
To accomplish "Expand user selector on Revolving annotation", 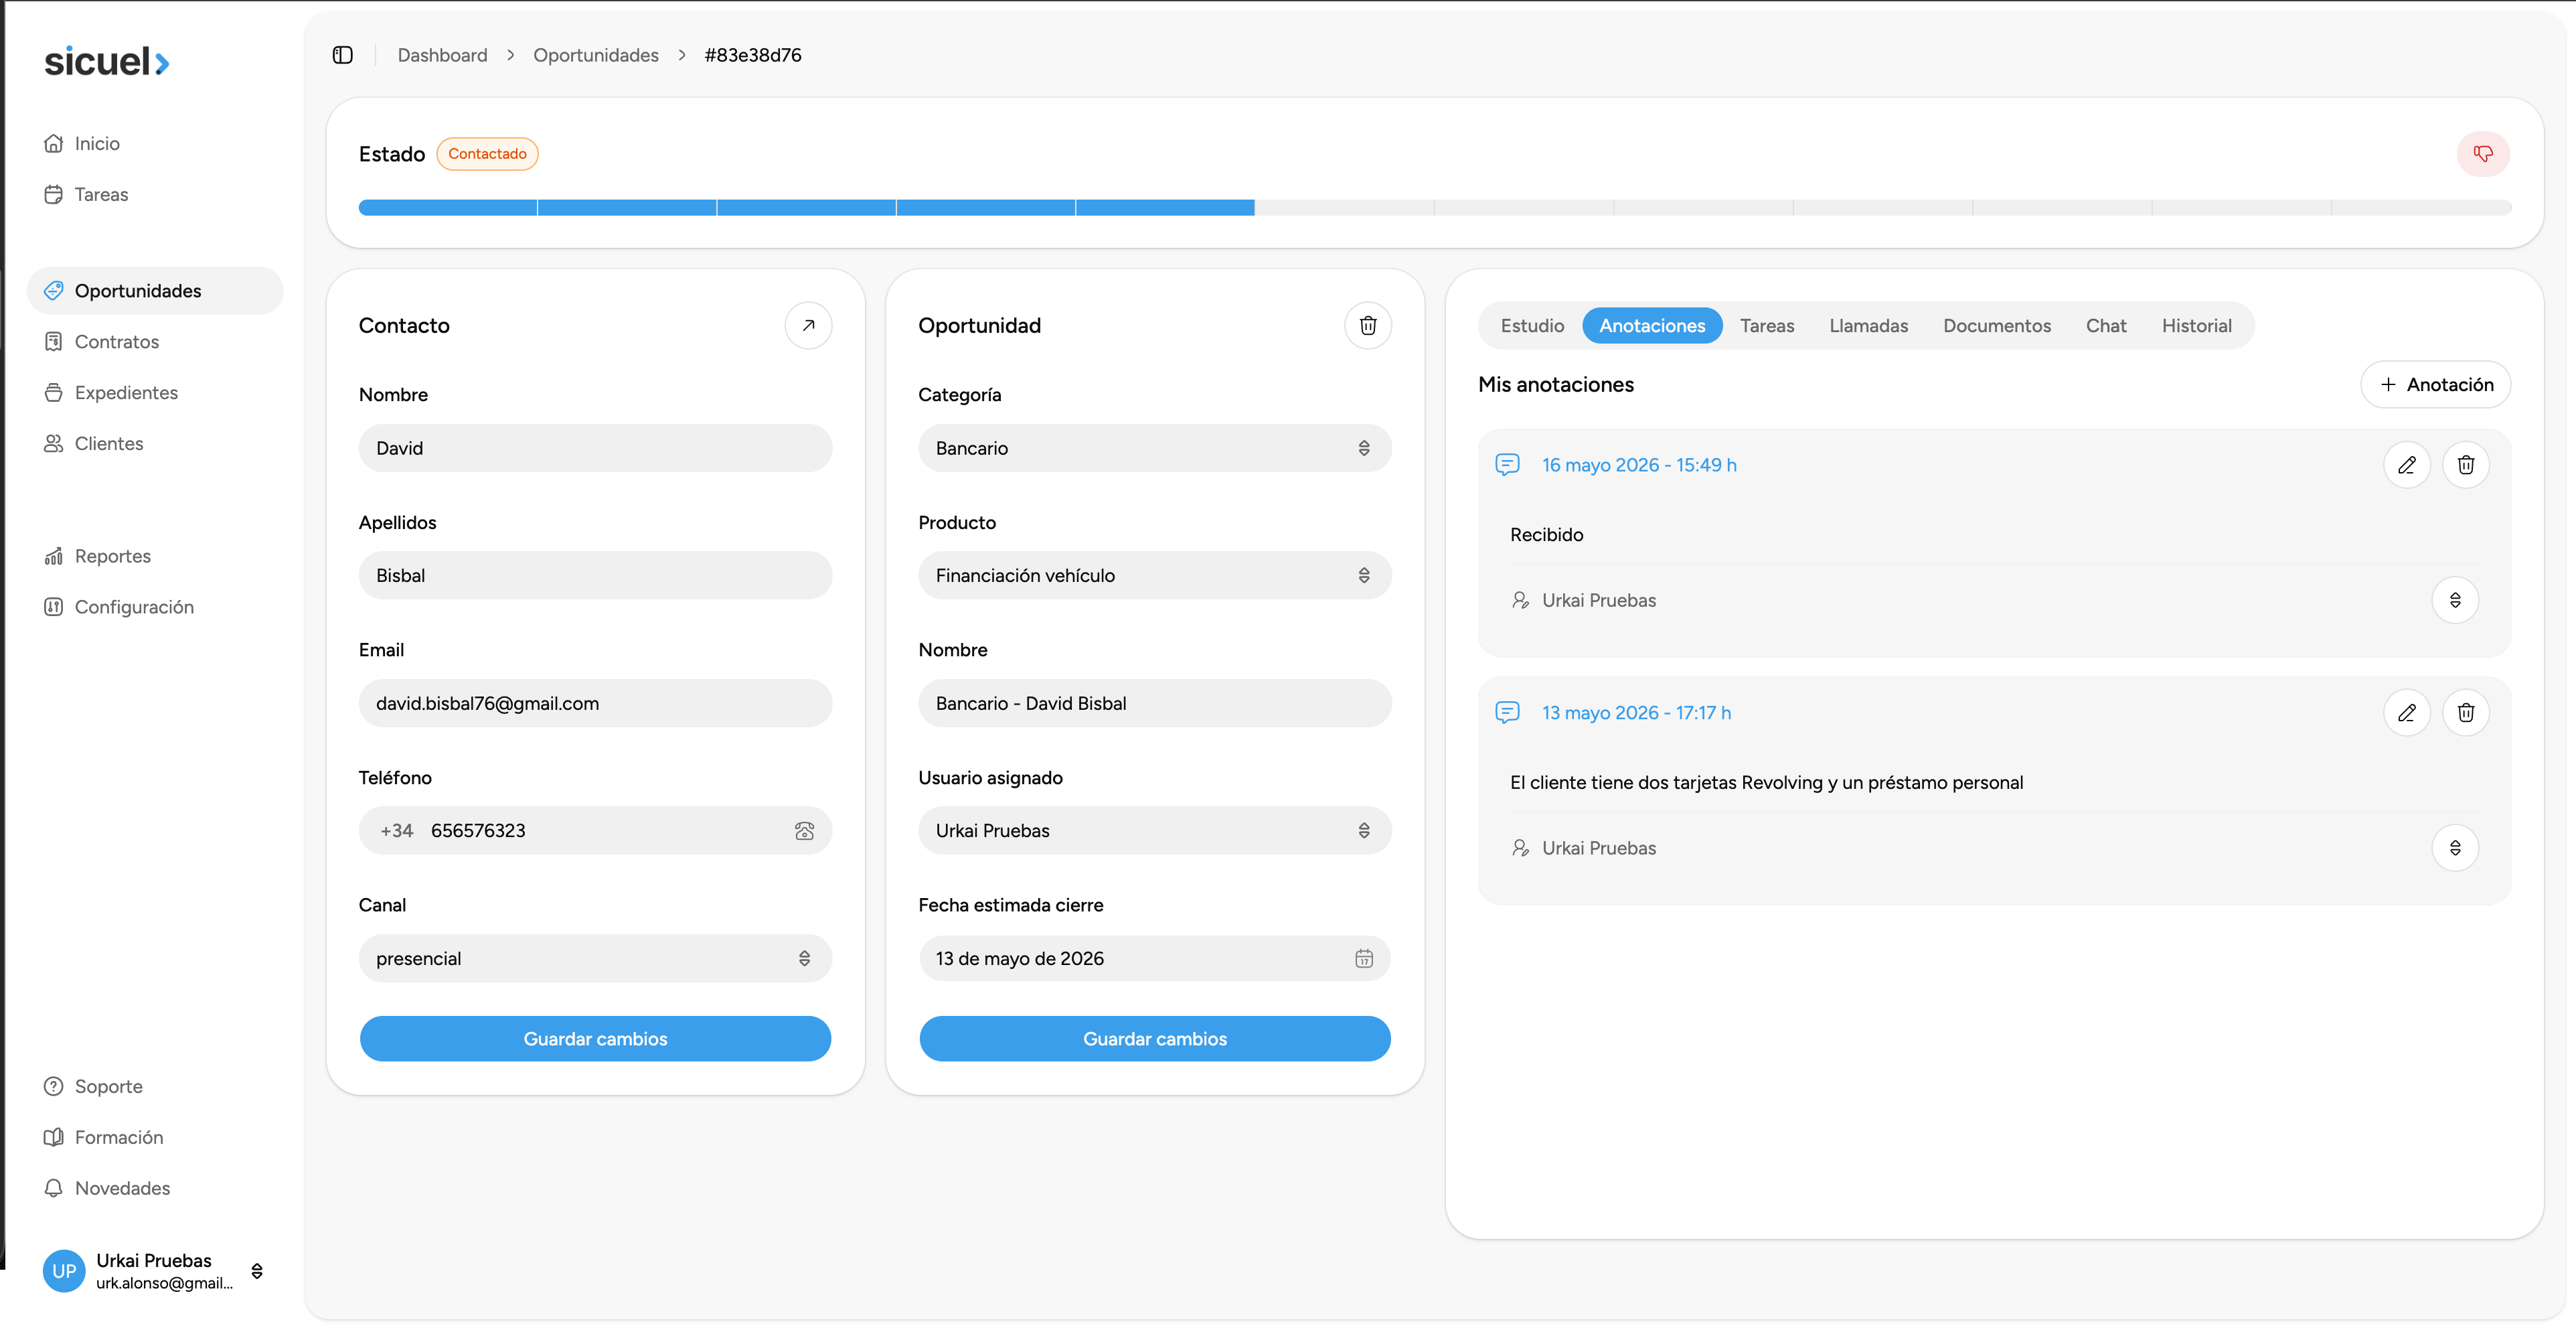I will pyautogui.click(x=2455, y=848).
